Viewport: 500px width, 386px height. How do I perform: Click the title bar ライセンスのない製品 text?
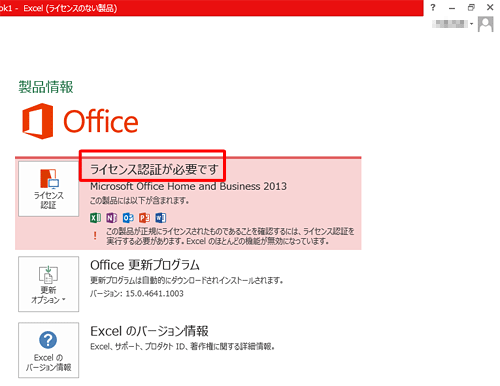click(81, 8)
